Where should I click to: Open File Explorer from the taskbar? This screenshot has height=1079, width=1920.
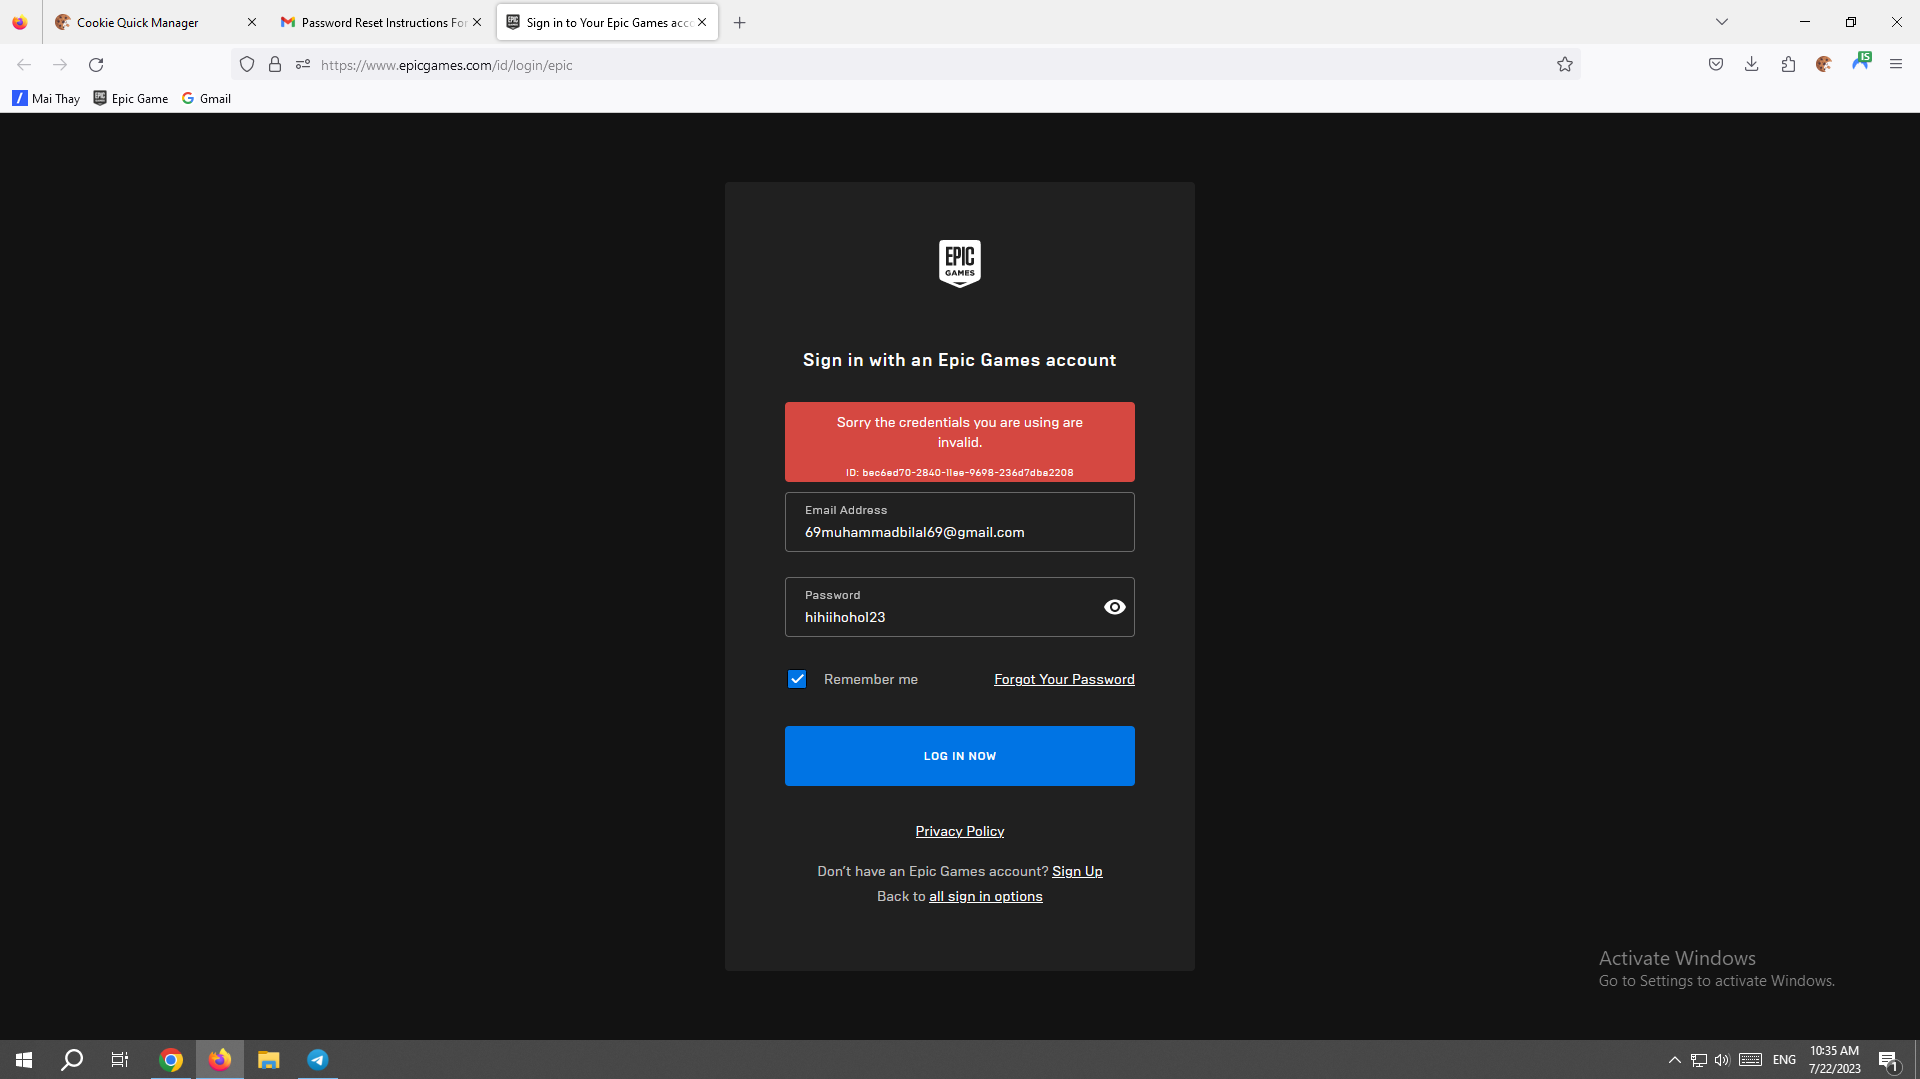[268, 1060]
